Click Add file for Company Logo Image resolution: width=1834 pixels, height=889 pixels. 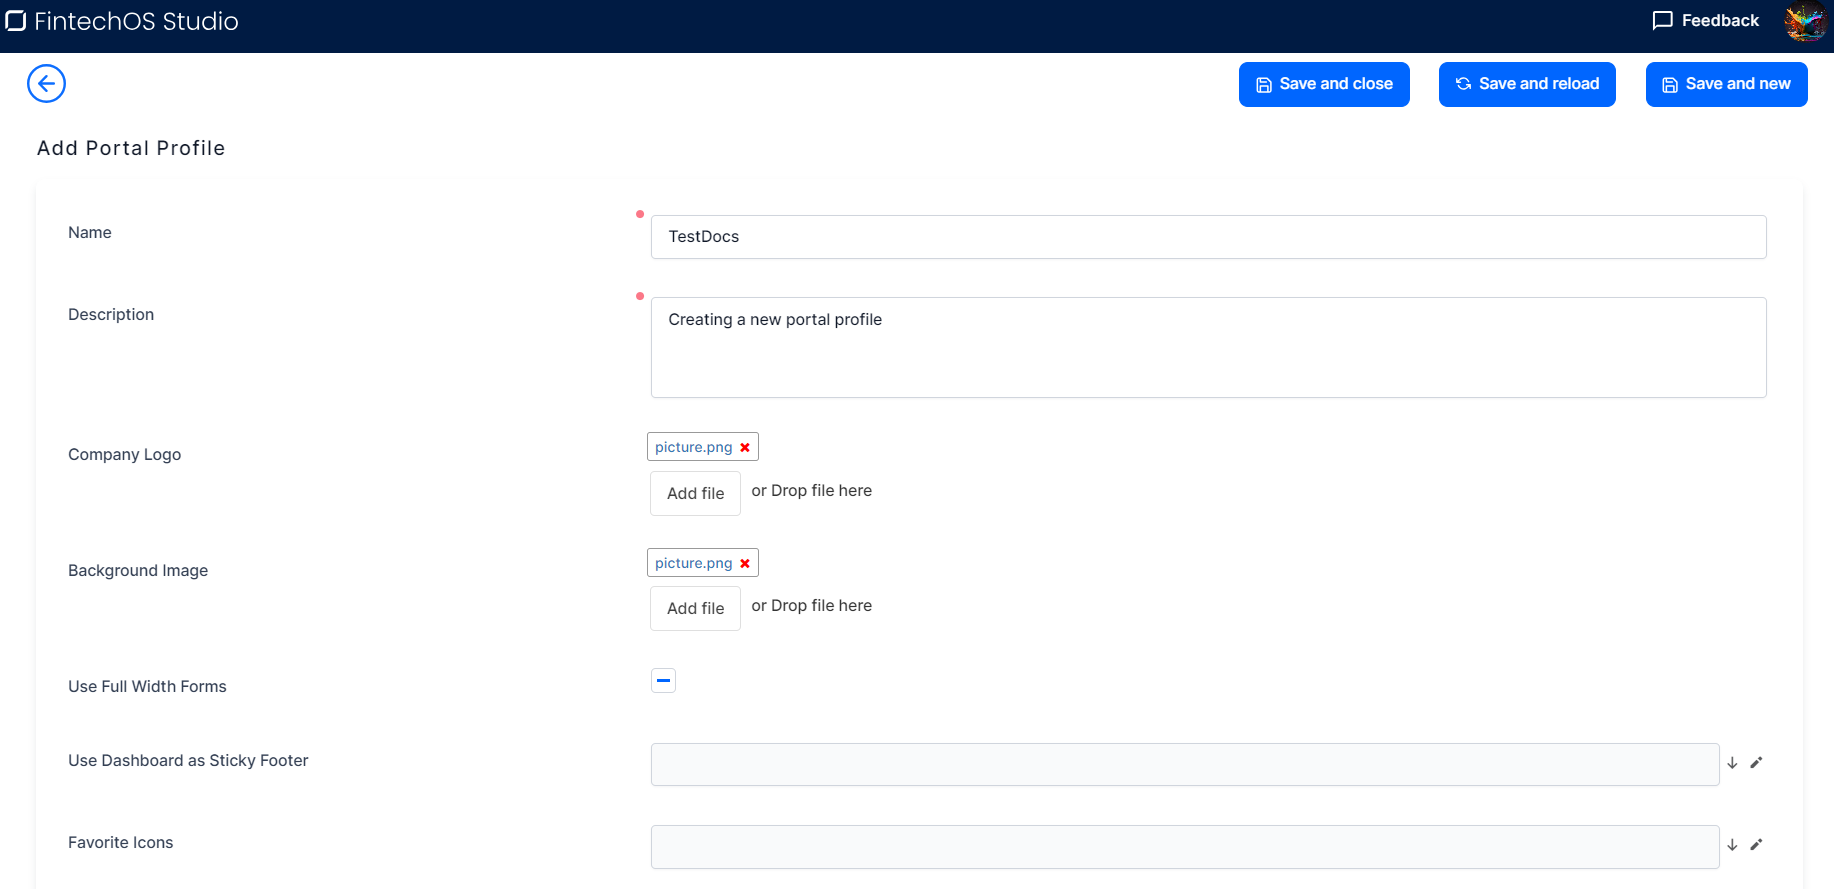pyautogui.click(x=695, y=493)
